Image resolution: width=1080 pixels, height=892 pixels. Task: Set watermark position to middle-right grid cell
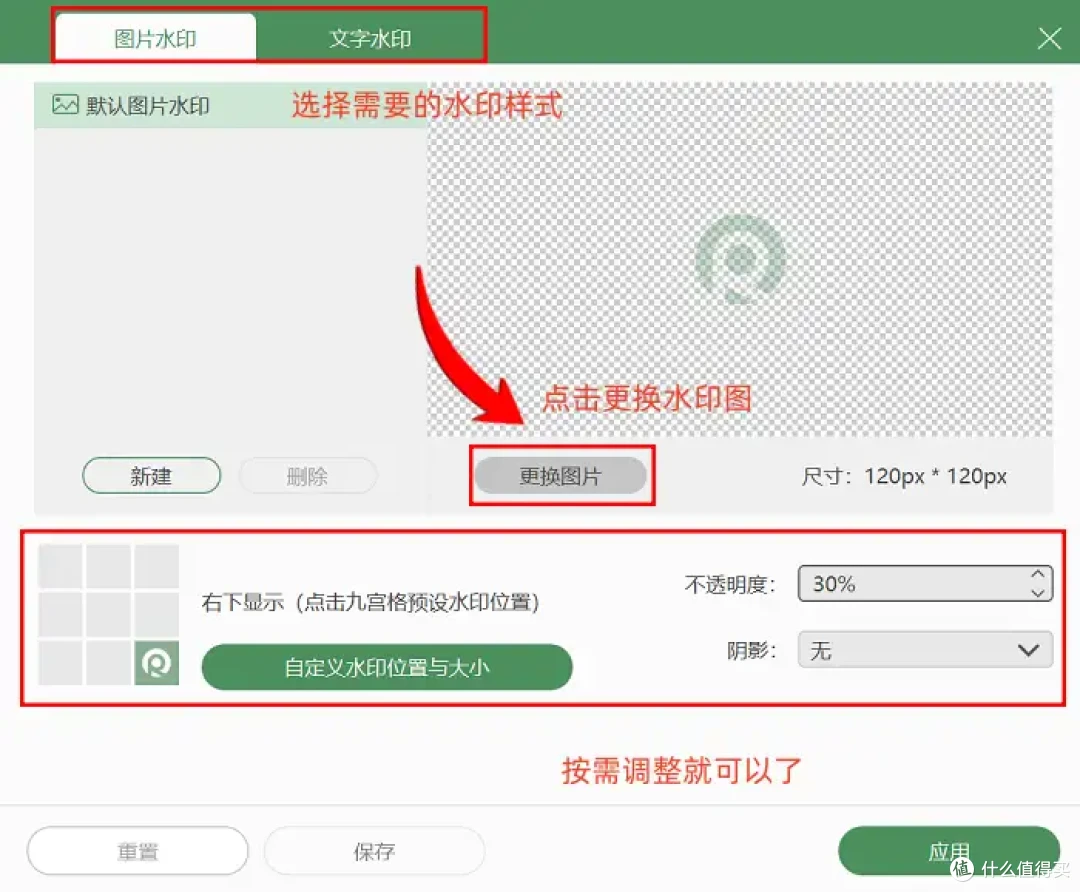(x=156, y=614)
